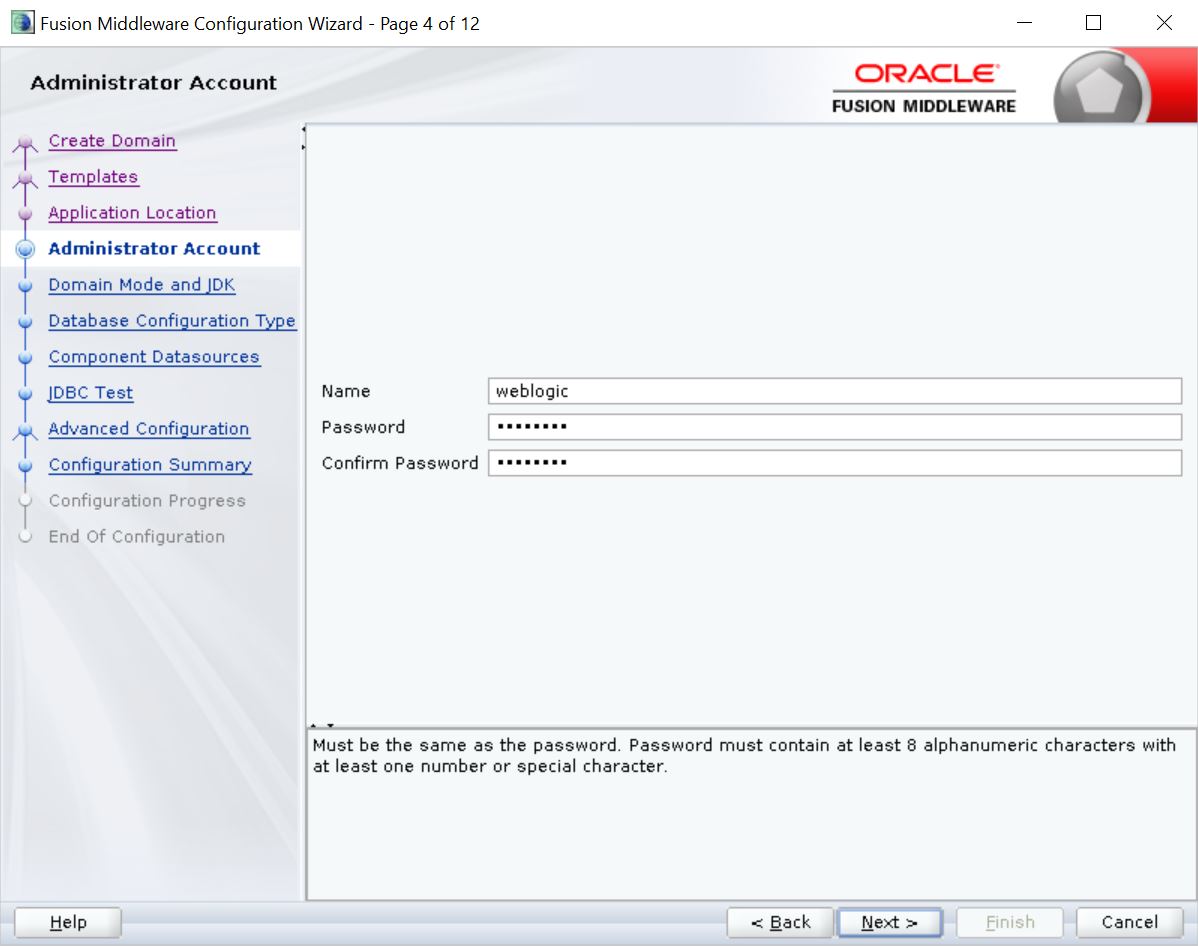Minimize the Configuration Wizard window

coord(1025,23)
